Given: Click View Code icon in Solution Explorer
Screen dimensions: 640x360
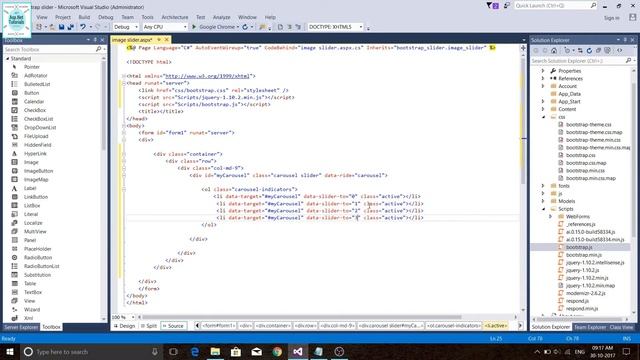Looking at the screenshot, I should 620,51.
